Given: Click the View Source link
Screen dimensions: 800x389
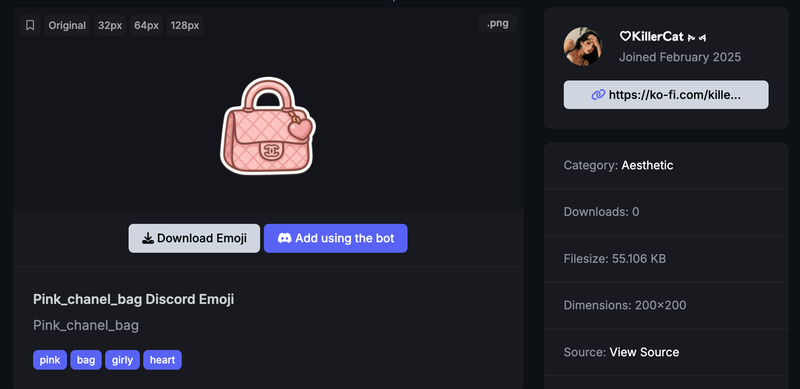Looking at the screenshot, I should pos(644,352).
